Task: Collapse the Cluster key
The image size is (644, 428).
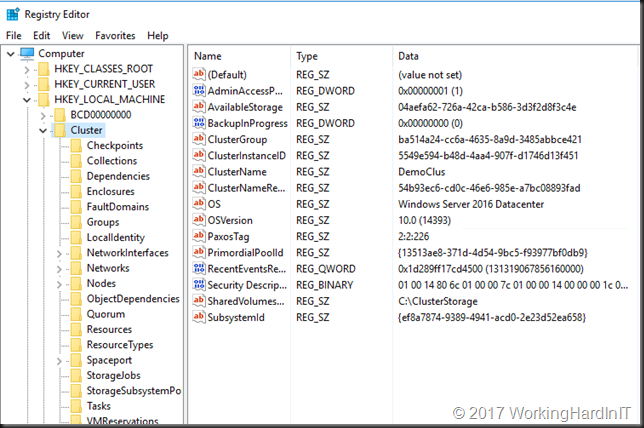Action: tap(43, 131)
